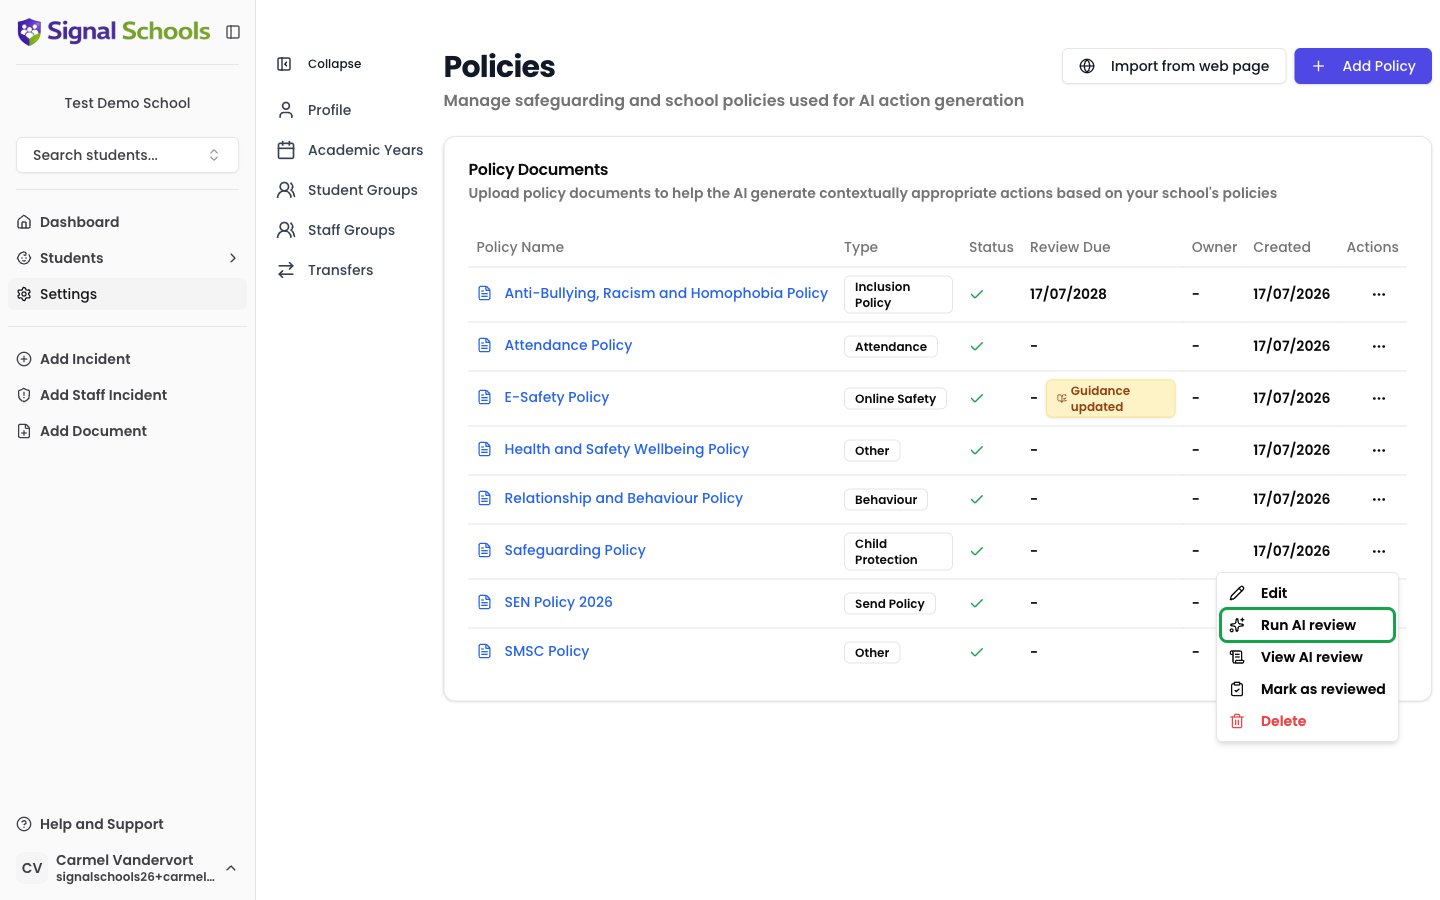Open Anti-Bullying, Racism and Homophobia Policy

click(x=666, y=293)
